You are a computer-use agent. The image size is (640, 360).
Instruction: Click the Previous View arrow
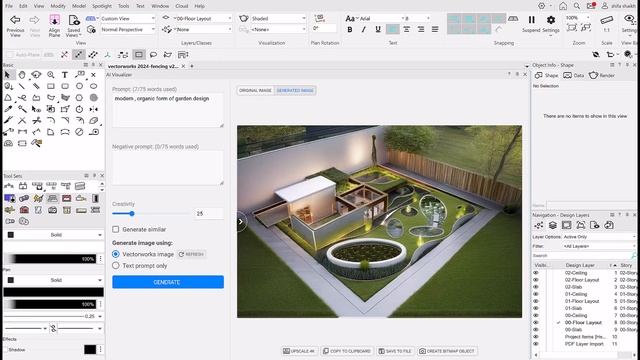(15, 20)
